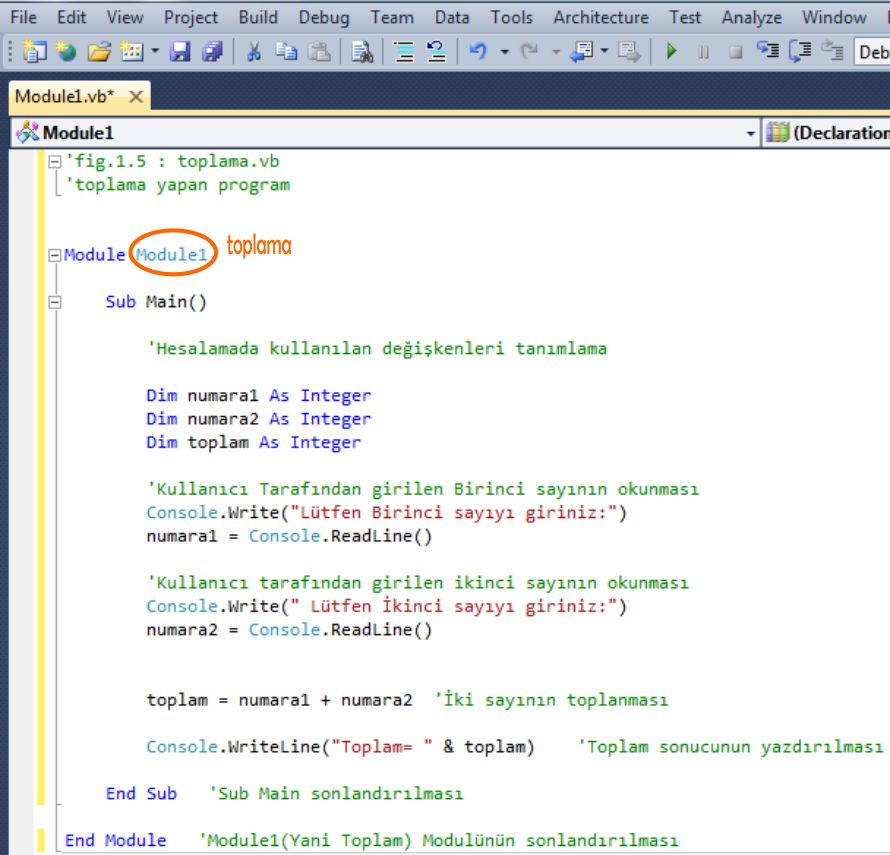Open the Window menu
Image resolution: width=890 pixels, height=855 pixels.
pos(834,18)
